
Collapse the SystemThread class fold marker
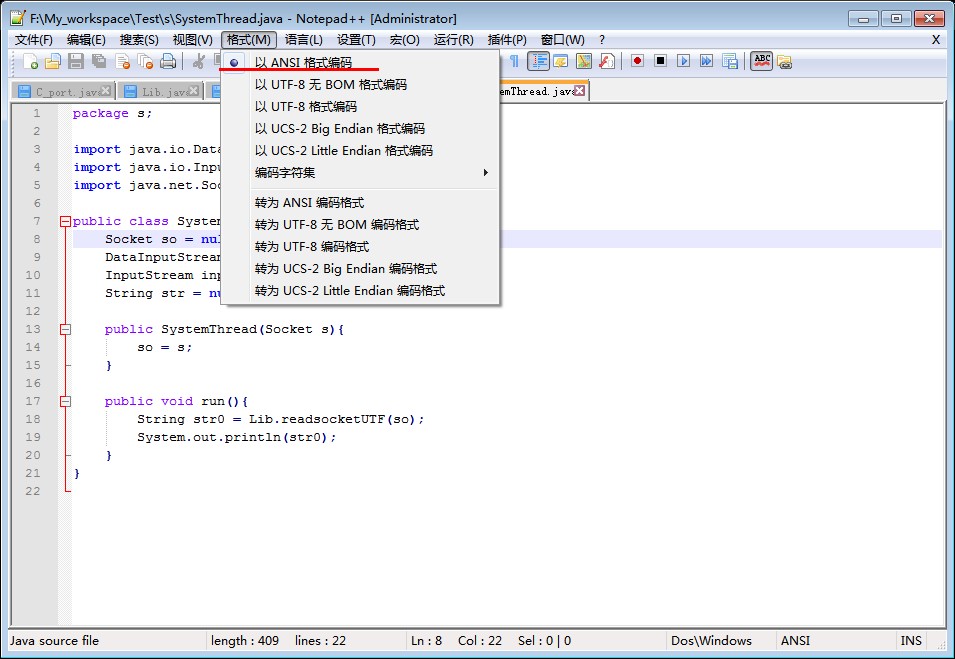(66, 221)
